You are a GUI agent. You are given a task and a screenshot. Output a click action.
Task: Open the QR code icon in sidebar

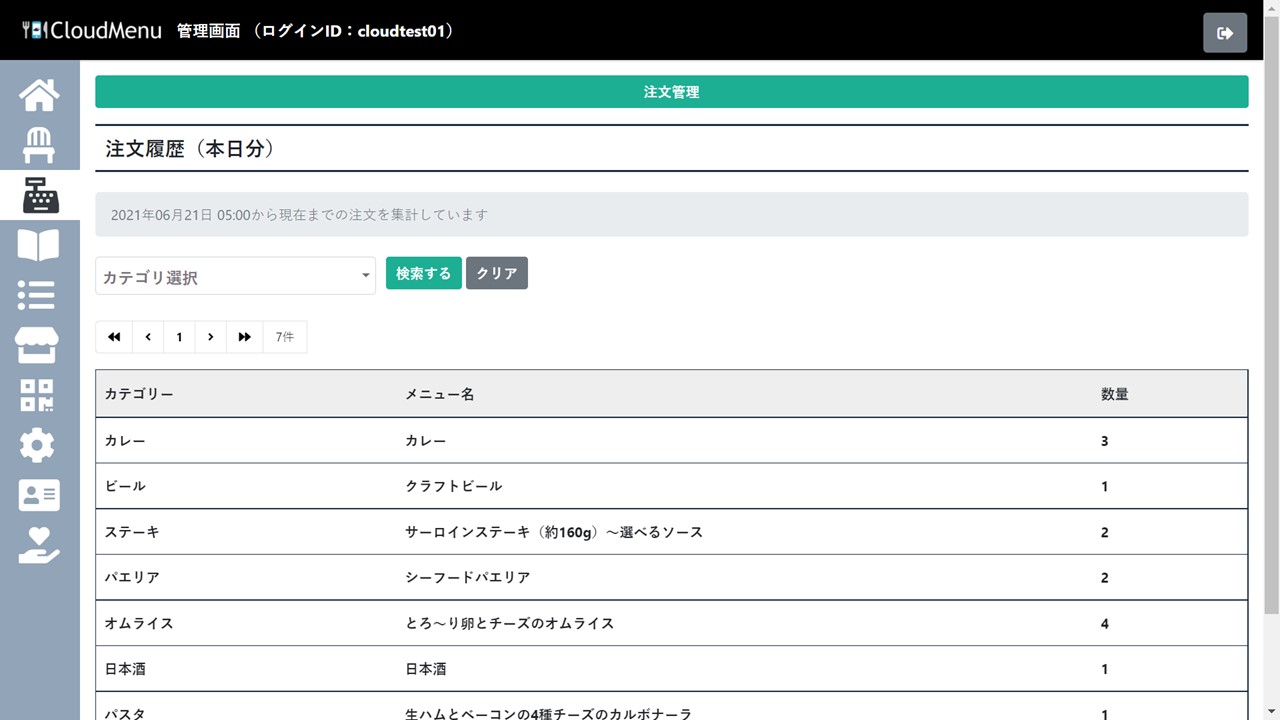point(37,395)
